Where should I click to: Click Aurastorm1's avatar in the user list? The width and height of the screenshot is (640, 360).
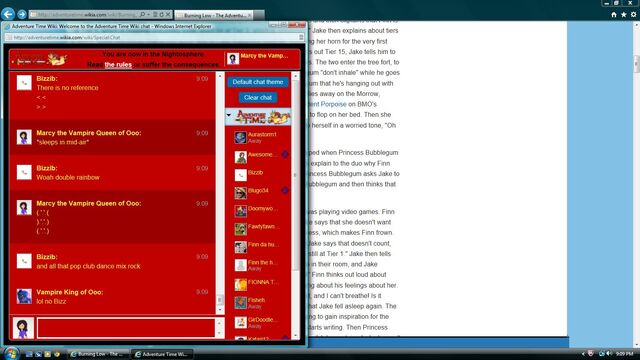(x=240, y=137)
